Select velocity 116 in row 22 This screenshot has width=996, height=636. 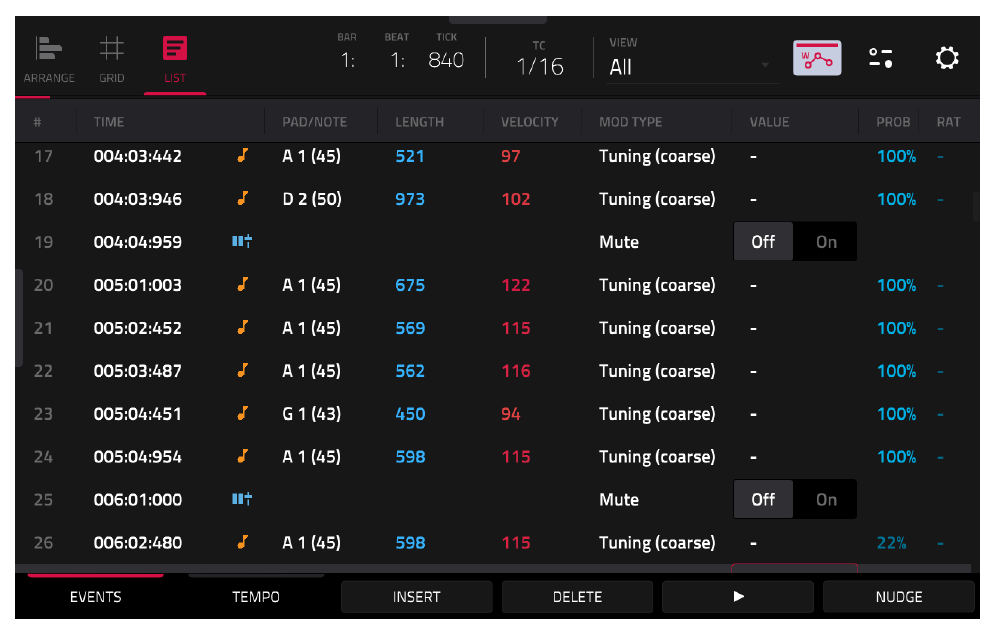[x=515, y=371]
